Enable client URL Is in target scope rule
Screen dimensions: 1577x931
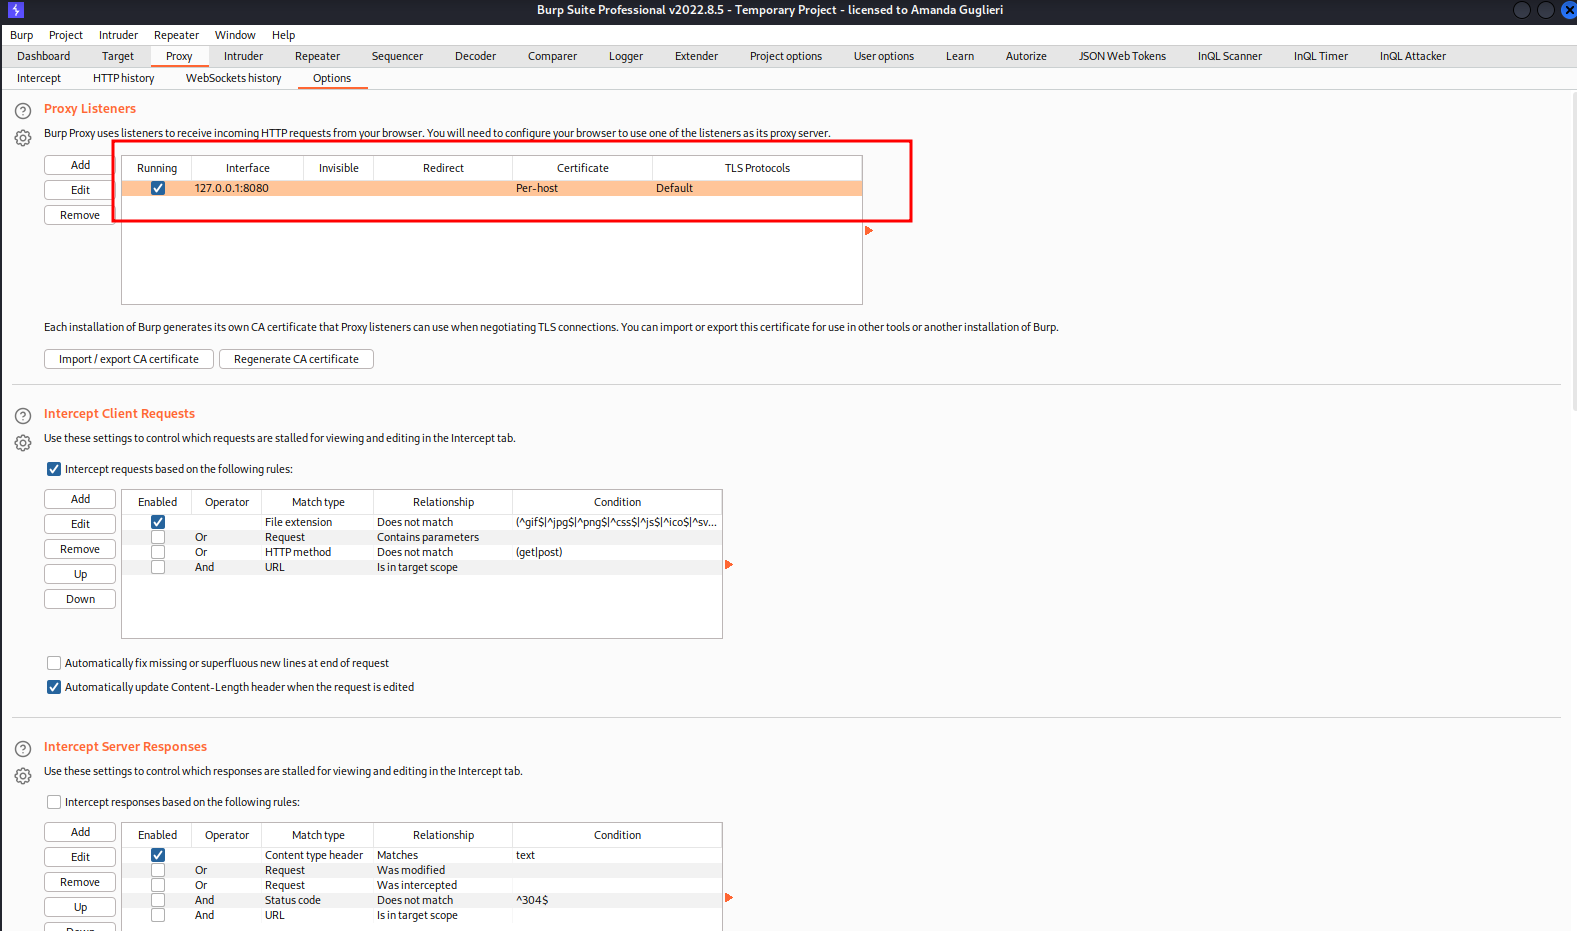point(158,567)
